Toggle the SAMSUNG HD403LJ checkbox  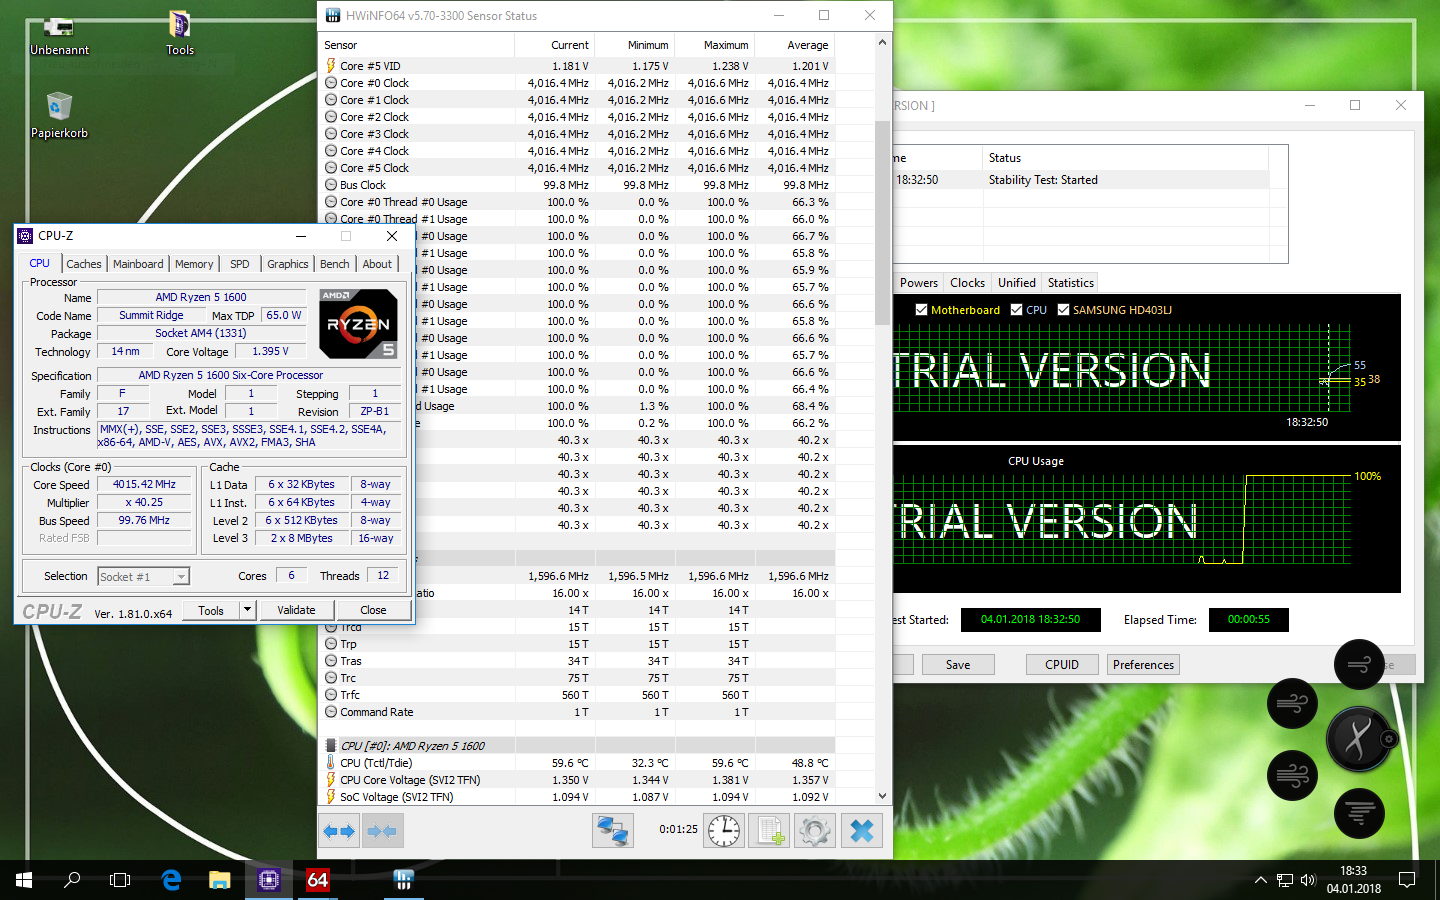pos(1063,310)
